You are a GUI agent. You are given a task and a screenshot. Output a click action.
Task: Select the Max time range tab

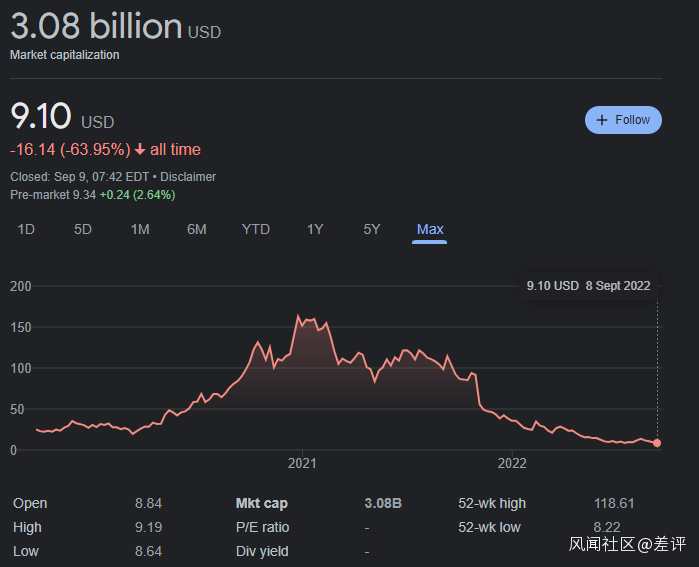(x=430, y=229)
